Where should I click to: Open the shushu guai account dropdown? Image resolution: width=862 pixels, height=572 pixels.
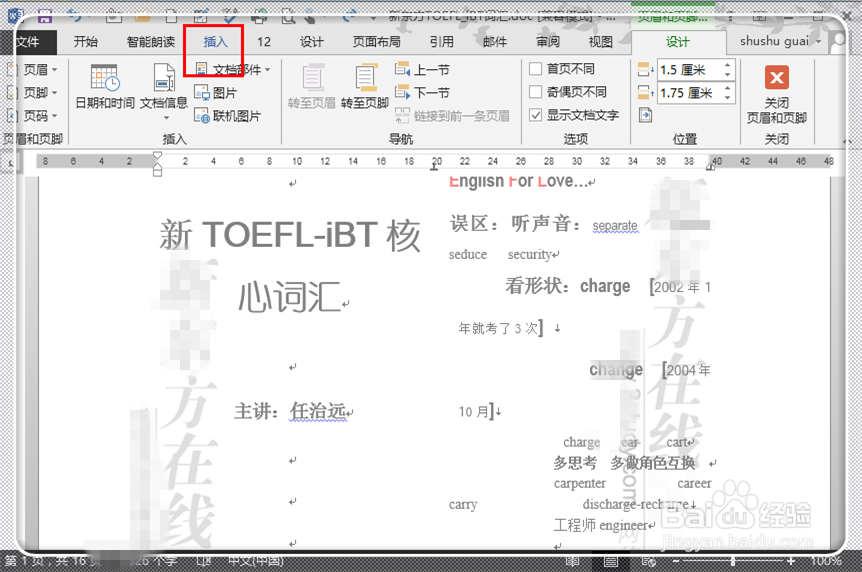tap(780, 41)
